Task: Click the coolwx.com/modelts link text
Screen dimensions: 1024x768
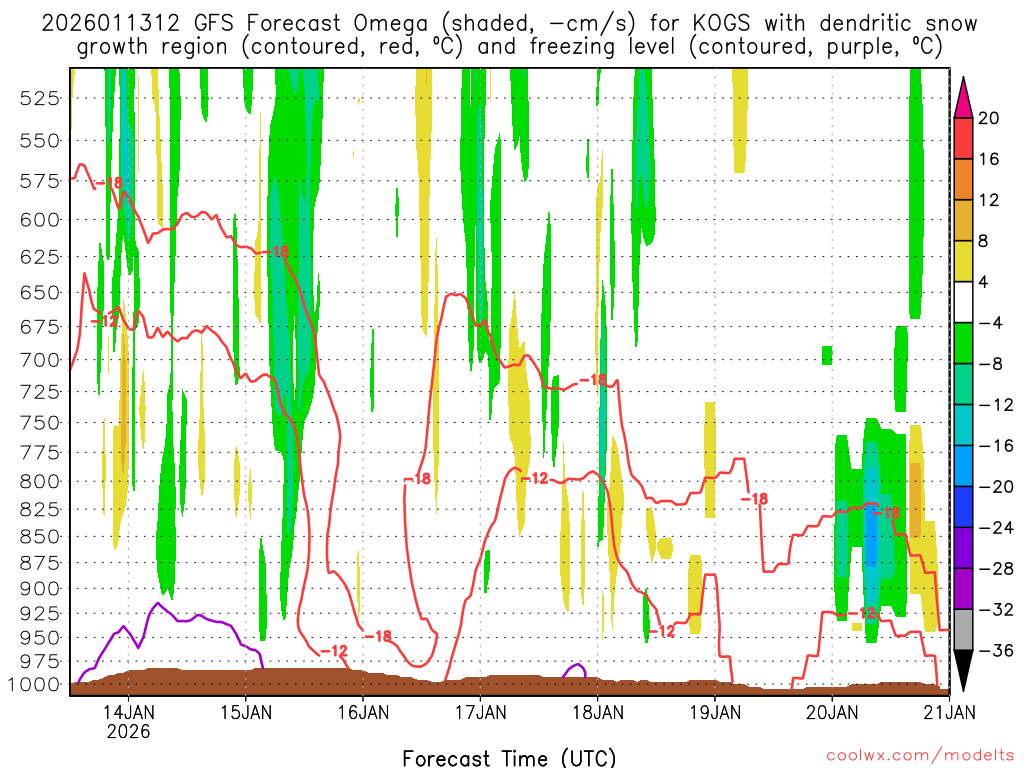Action: 920,756
